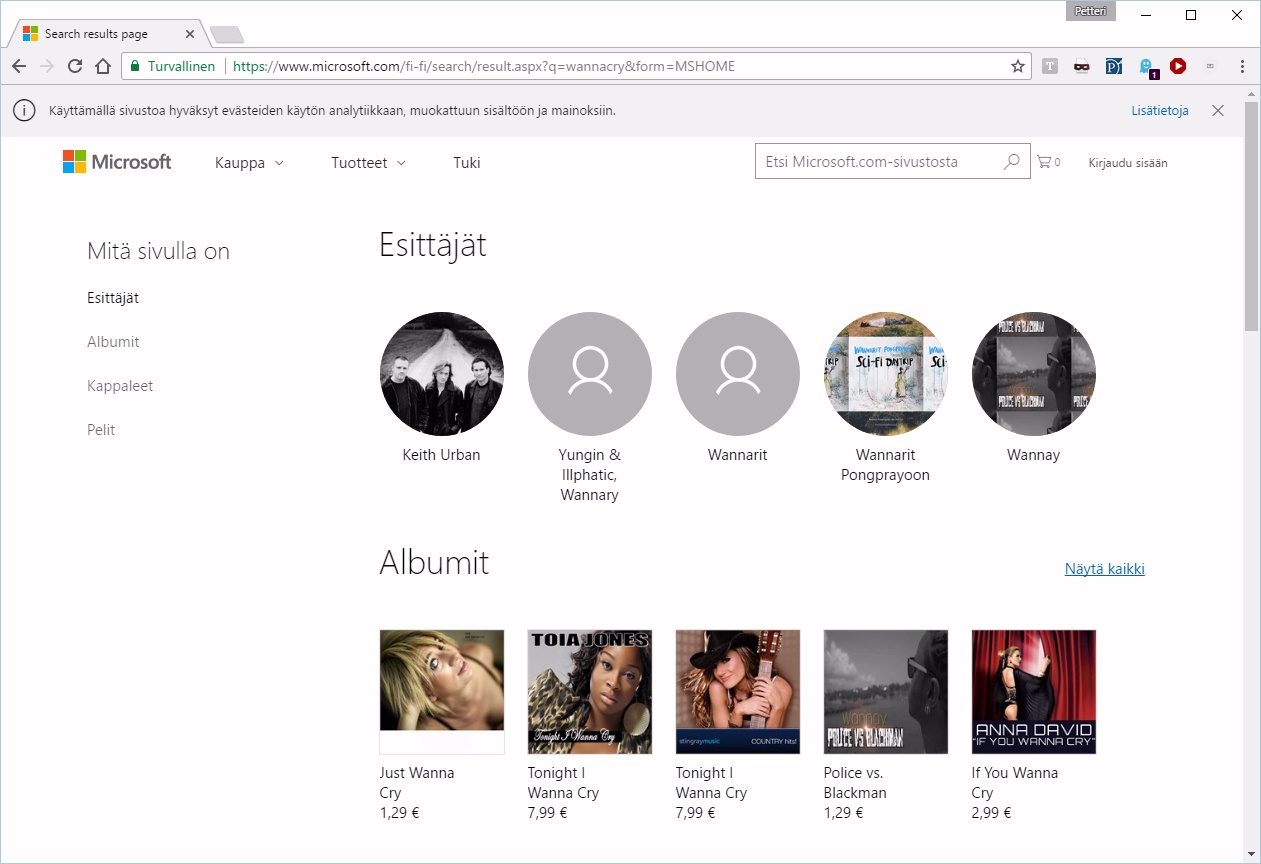The height and width of the screenshot is (864, 1261).
Task: Bookmark this page with the star icon
Action: click(x=1018, y=66)
